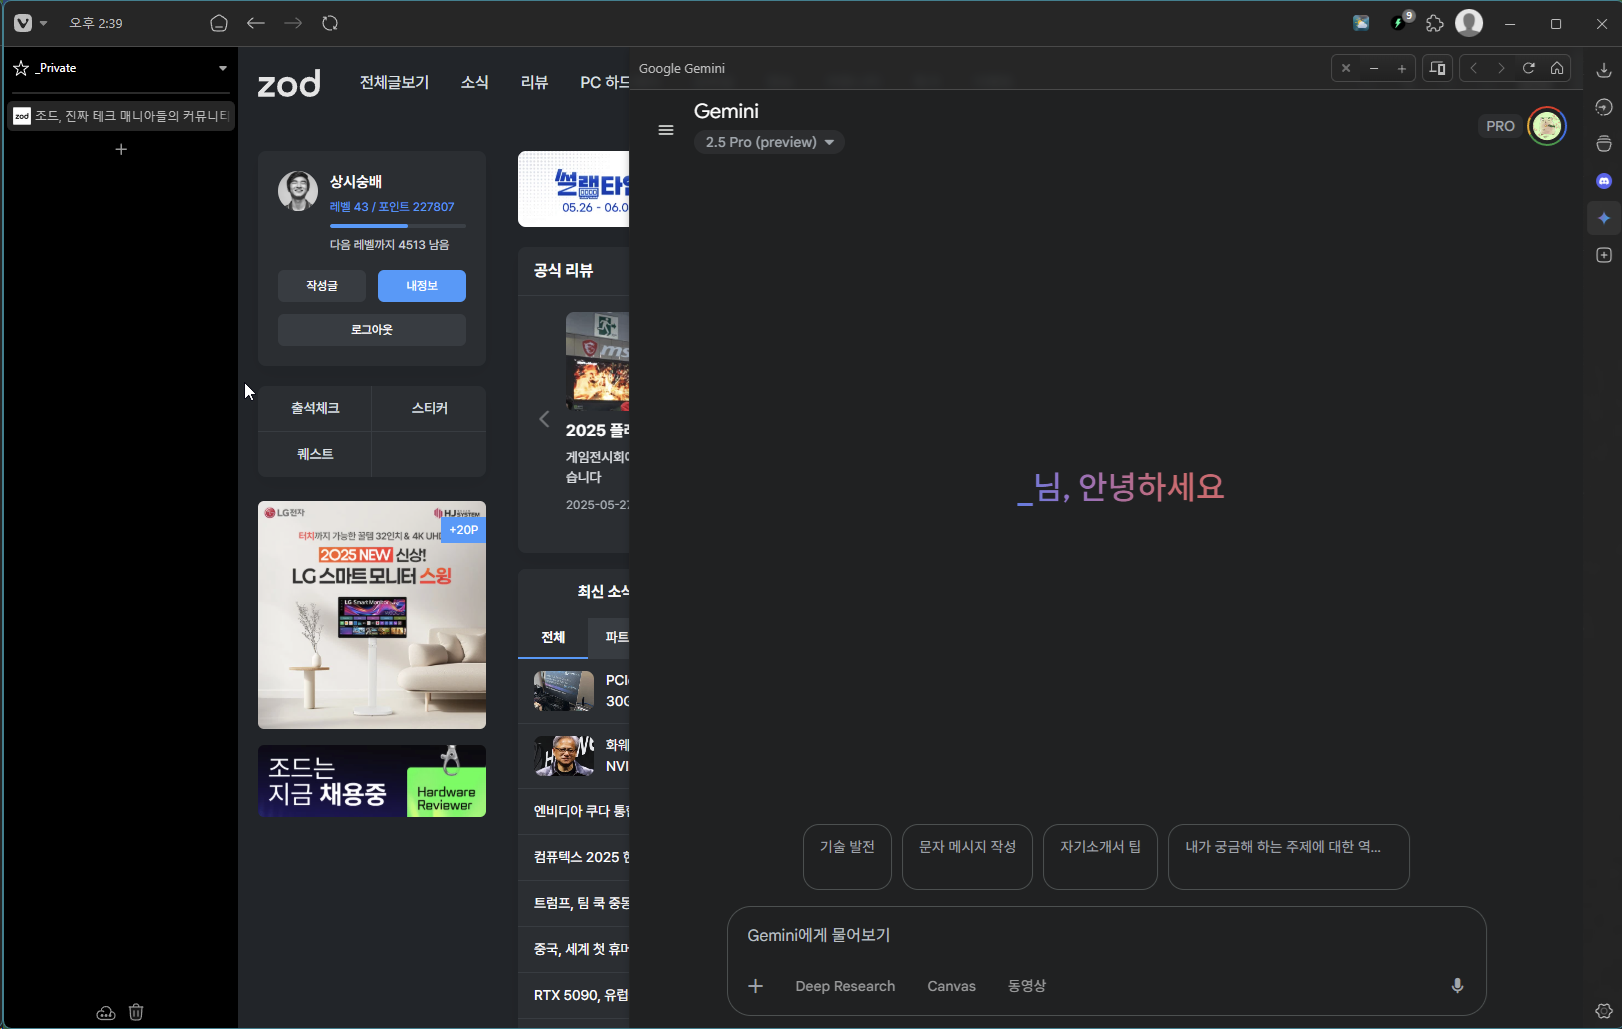Show previous review slide chevron
The width and height of the screenshot is (1622, 1029).
coord(544,419)
